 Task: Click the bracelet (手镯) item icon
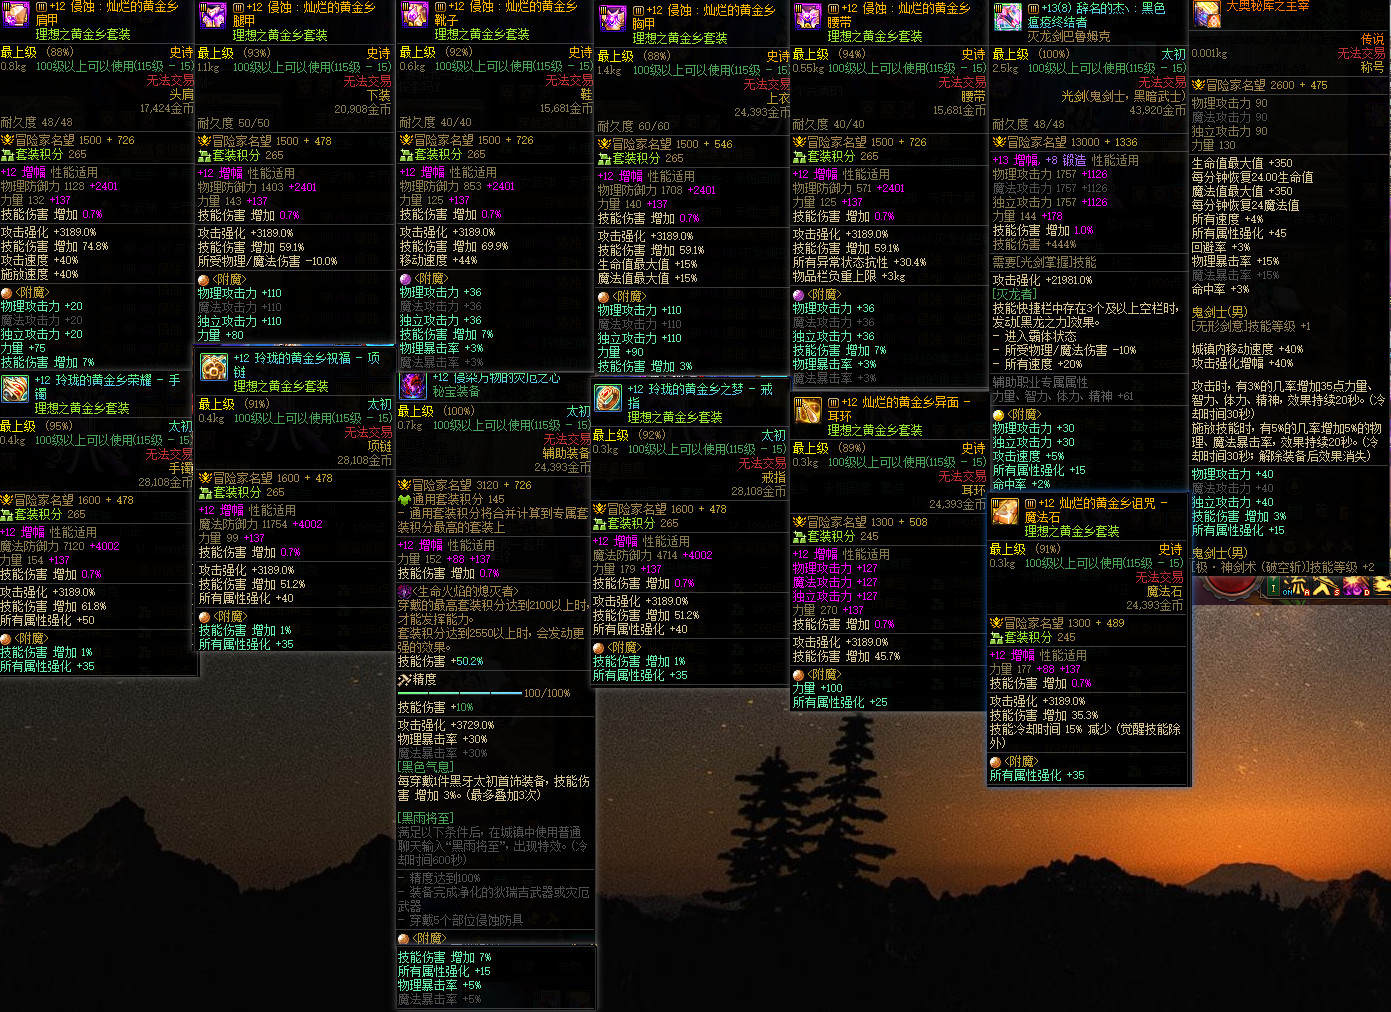[15, 388]
